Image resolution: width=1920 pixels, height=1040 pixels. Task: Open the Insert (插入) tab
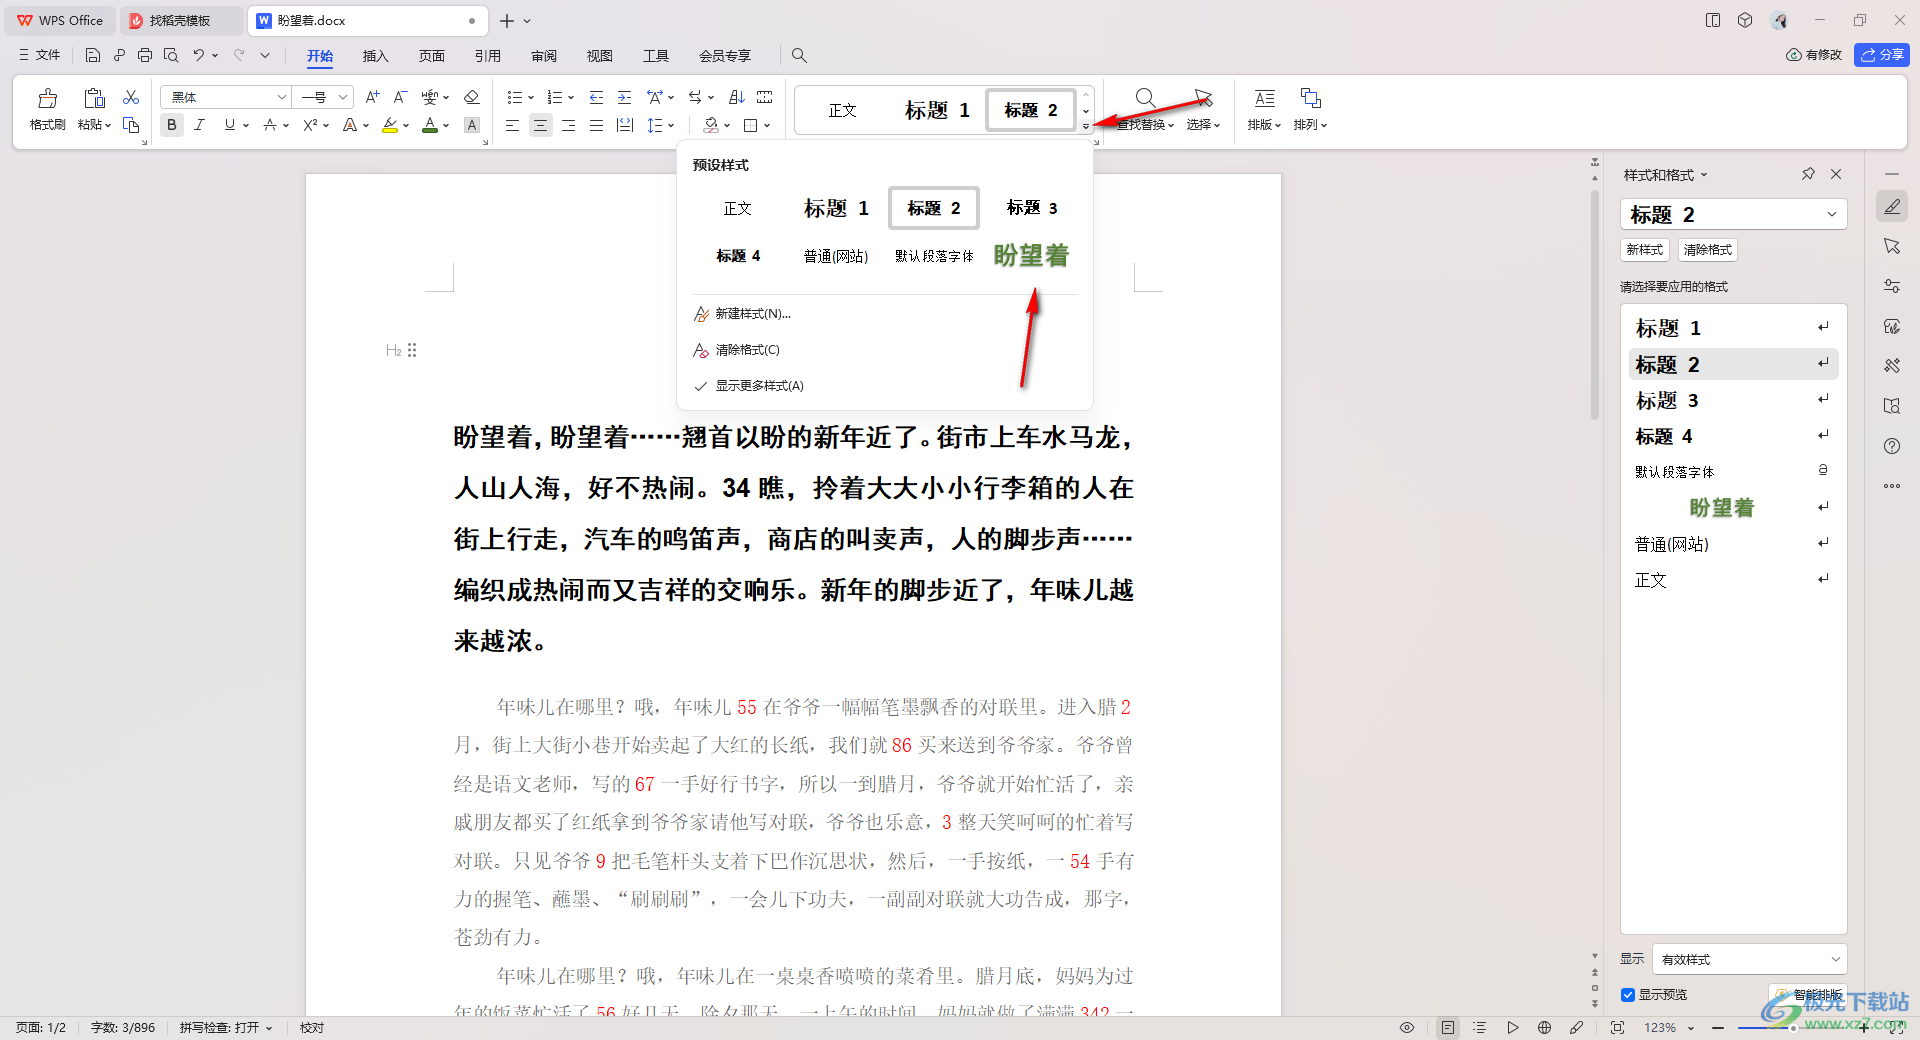pyautogui.click(x=375, y=55)
